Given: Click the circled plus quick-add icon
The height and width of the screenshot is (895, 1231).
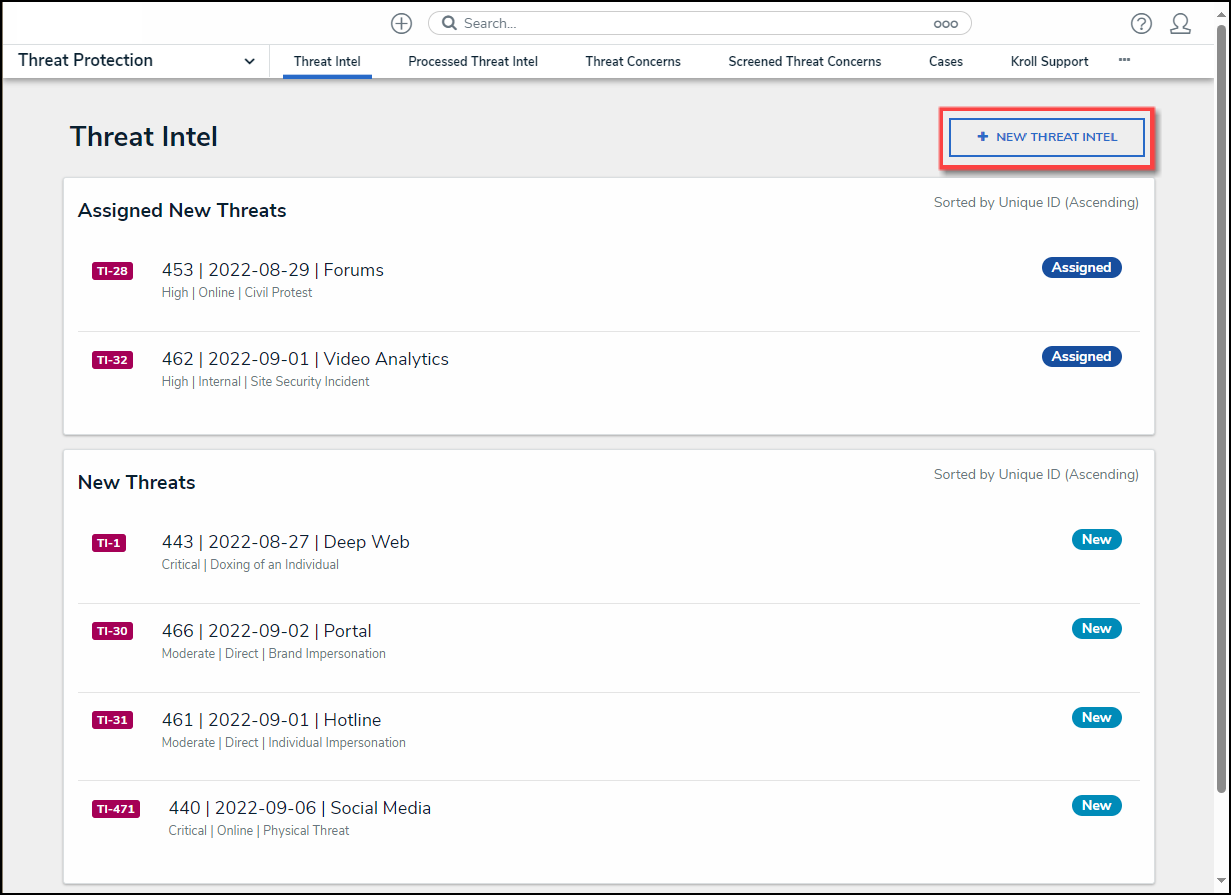Looking at the screenshot, I should [401, 23].
